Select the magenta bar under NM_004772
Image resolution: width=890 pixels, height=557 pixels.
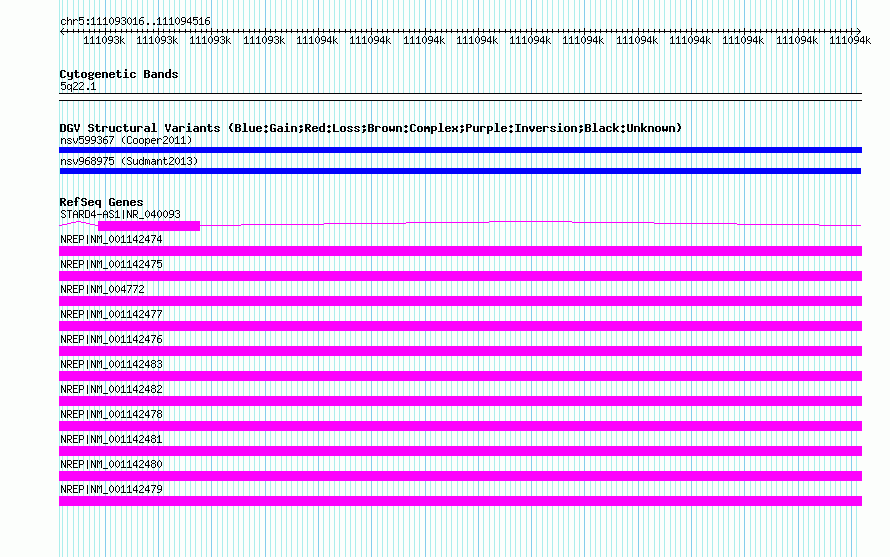[460, 301]
